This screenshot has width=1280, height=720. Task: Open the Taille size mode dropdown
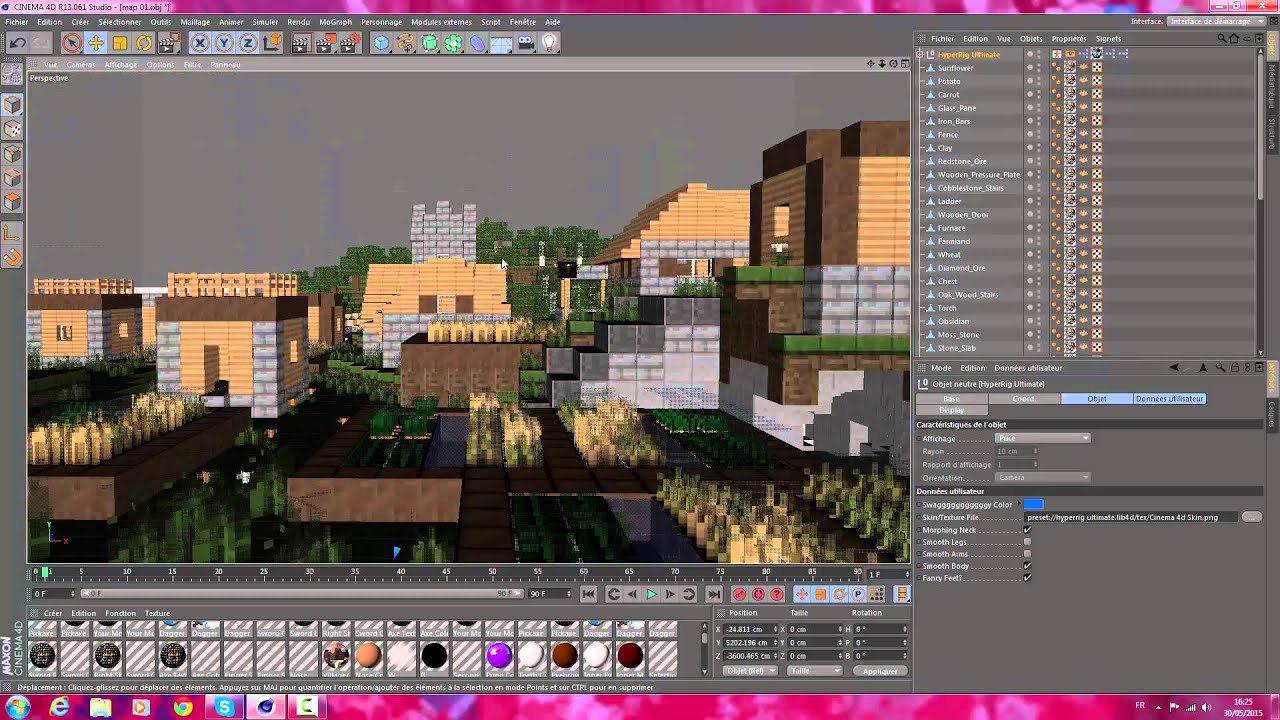(815, 671)
